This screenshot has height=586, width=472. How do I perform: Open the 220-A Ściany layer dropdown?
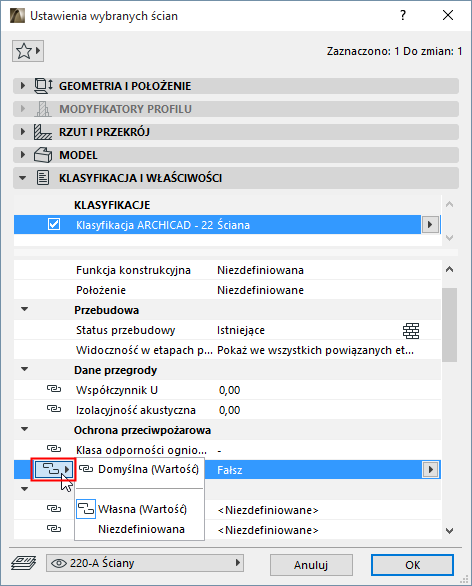point(145,563)
